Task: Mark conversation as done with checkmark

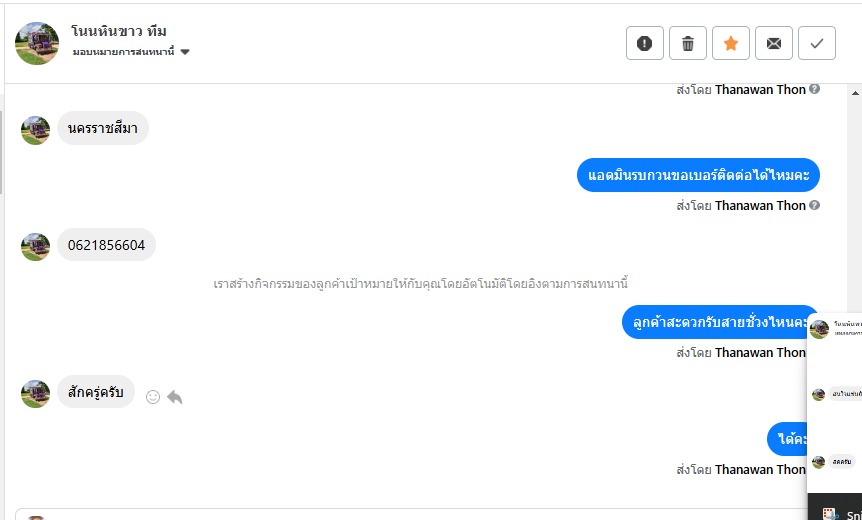Action: pos(817,43)
